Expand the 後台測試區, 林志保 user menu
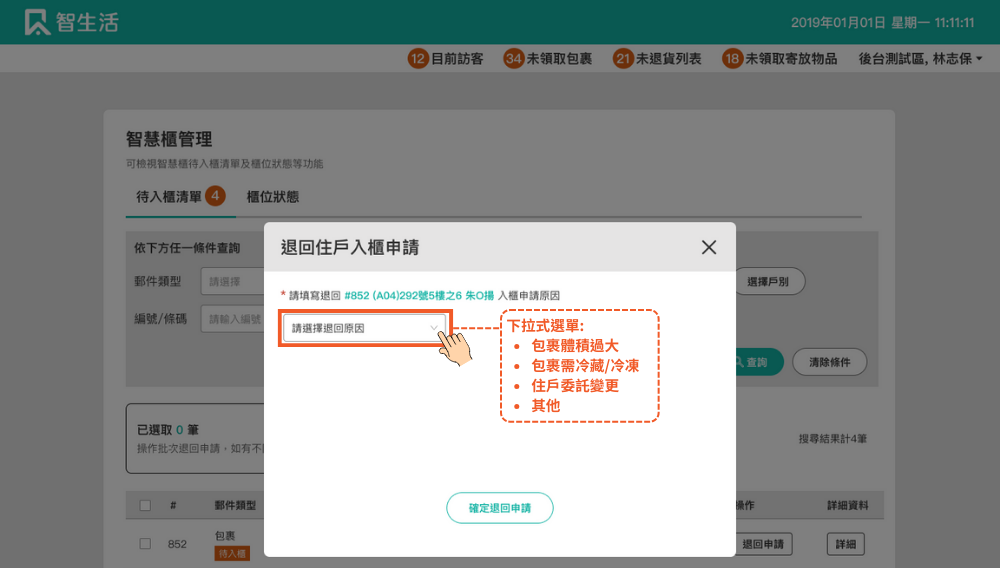 [920, 59]
